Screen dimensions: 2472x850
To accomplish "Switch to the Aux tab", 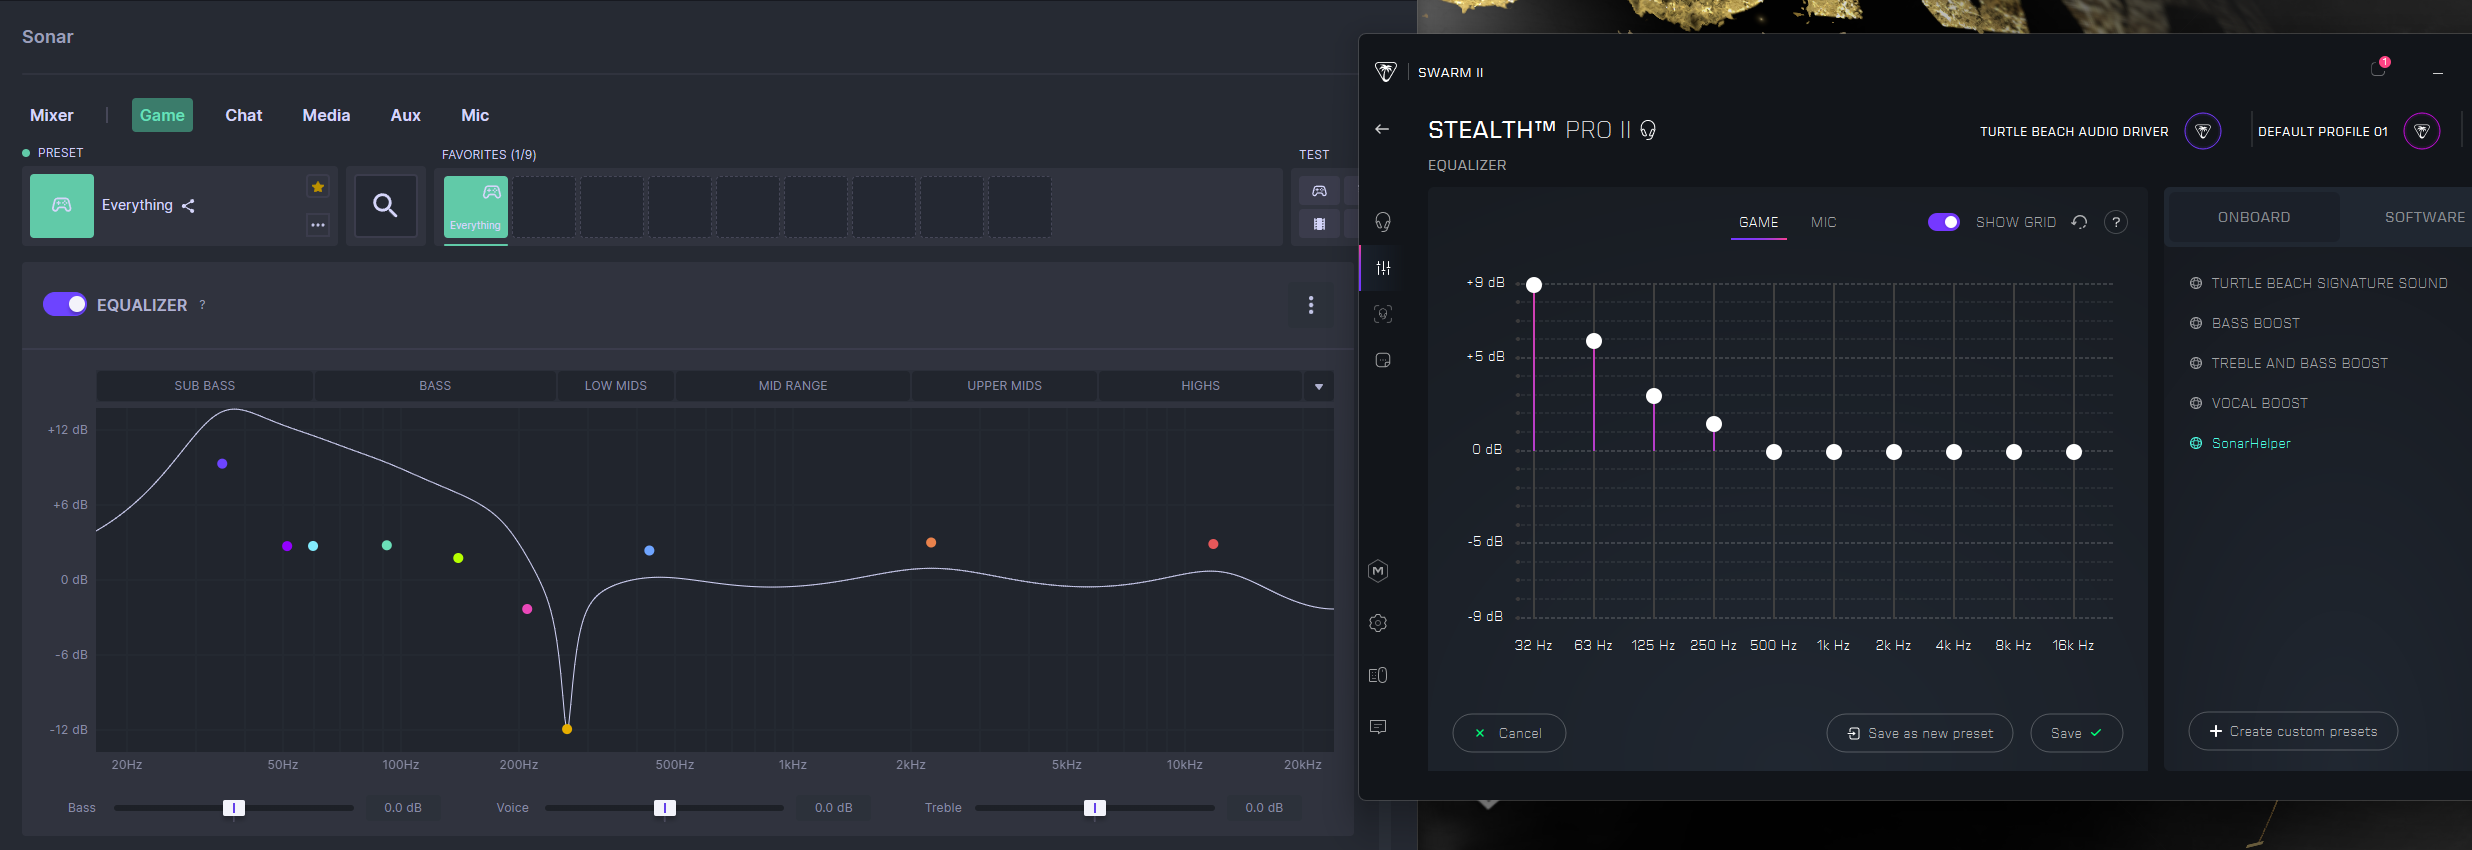I will coord(406,116).
